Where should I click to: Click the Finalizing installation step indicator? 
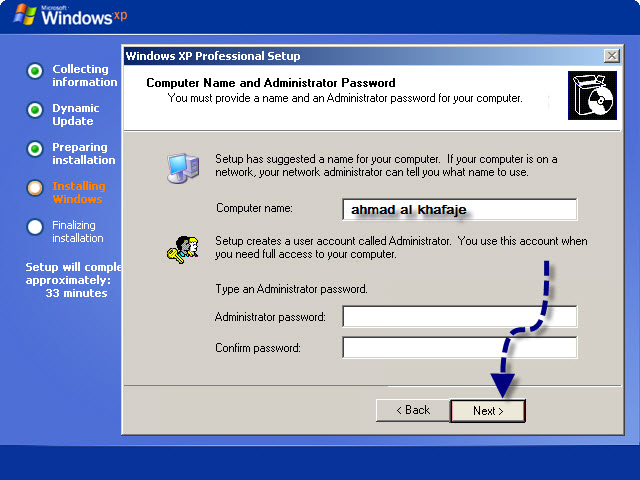pos(35,226)
